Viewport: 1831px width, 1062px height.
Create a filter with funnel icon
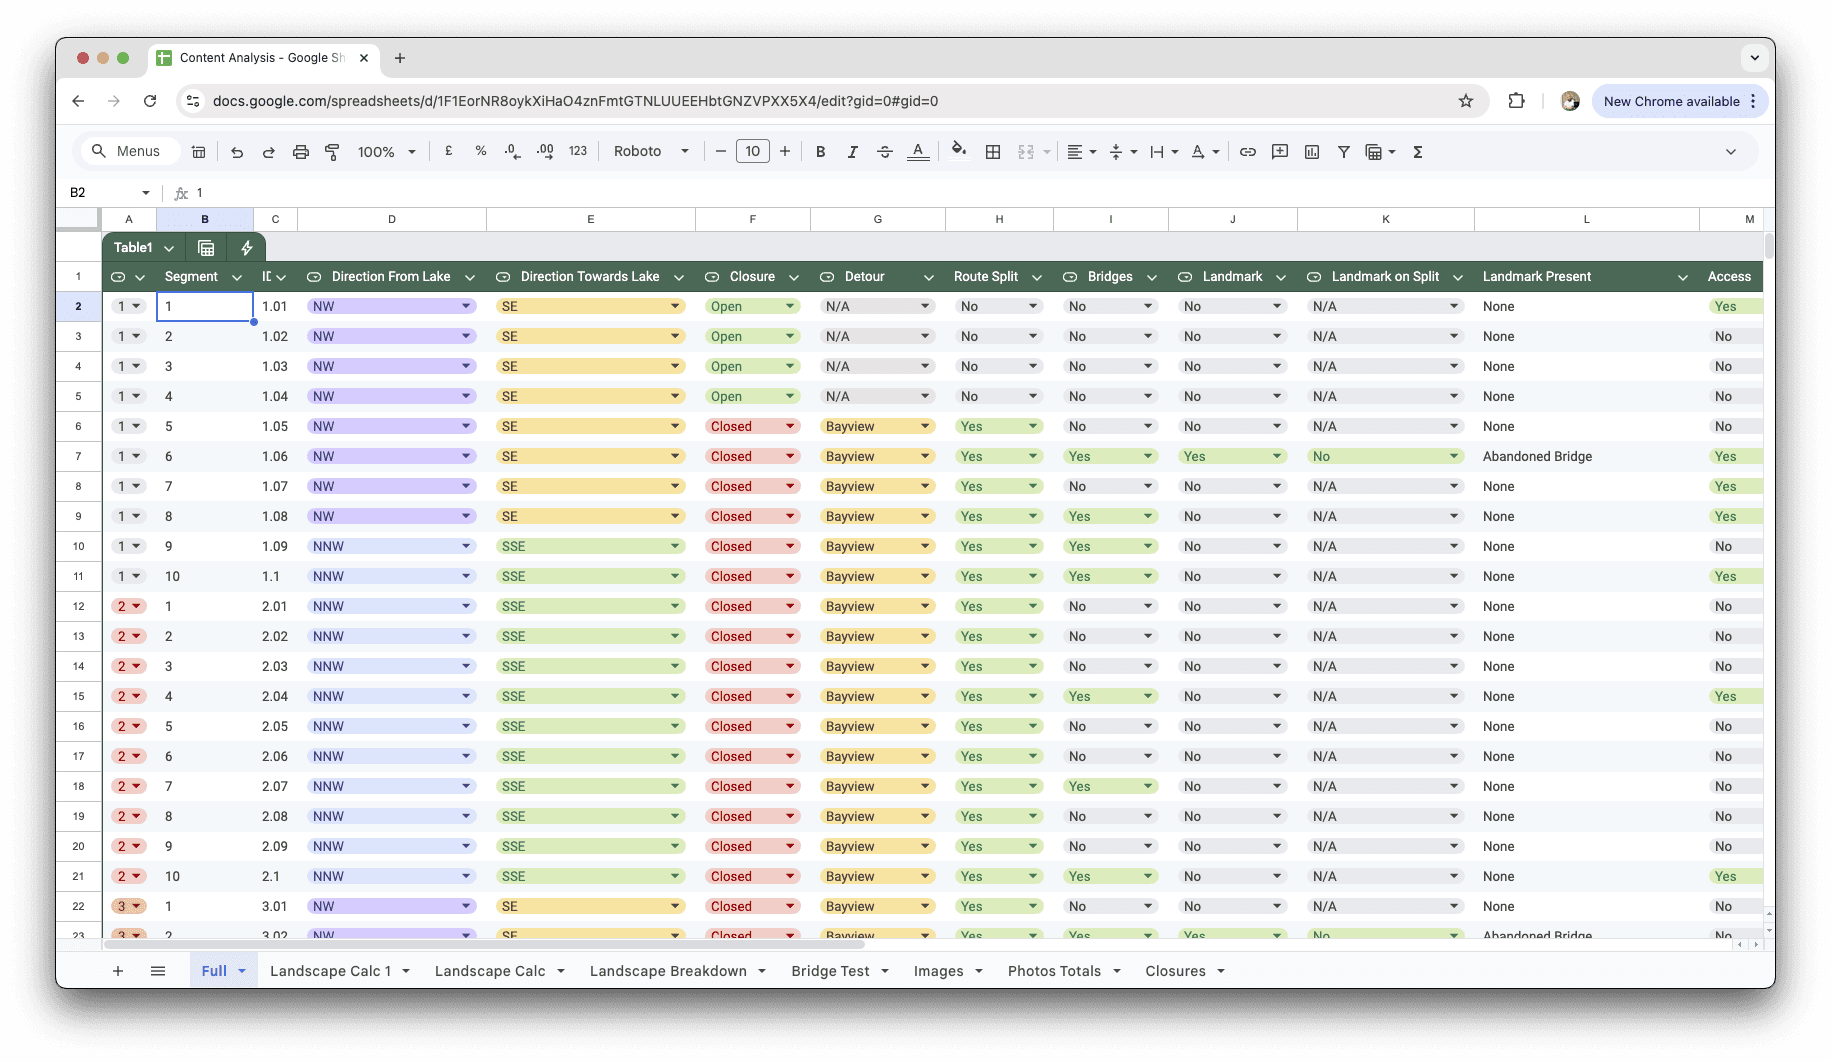(1344, 152)
